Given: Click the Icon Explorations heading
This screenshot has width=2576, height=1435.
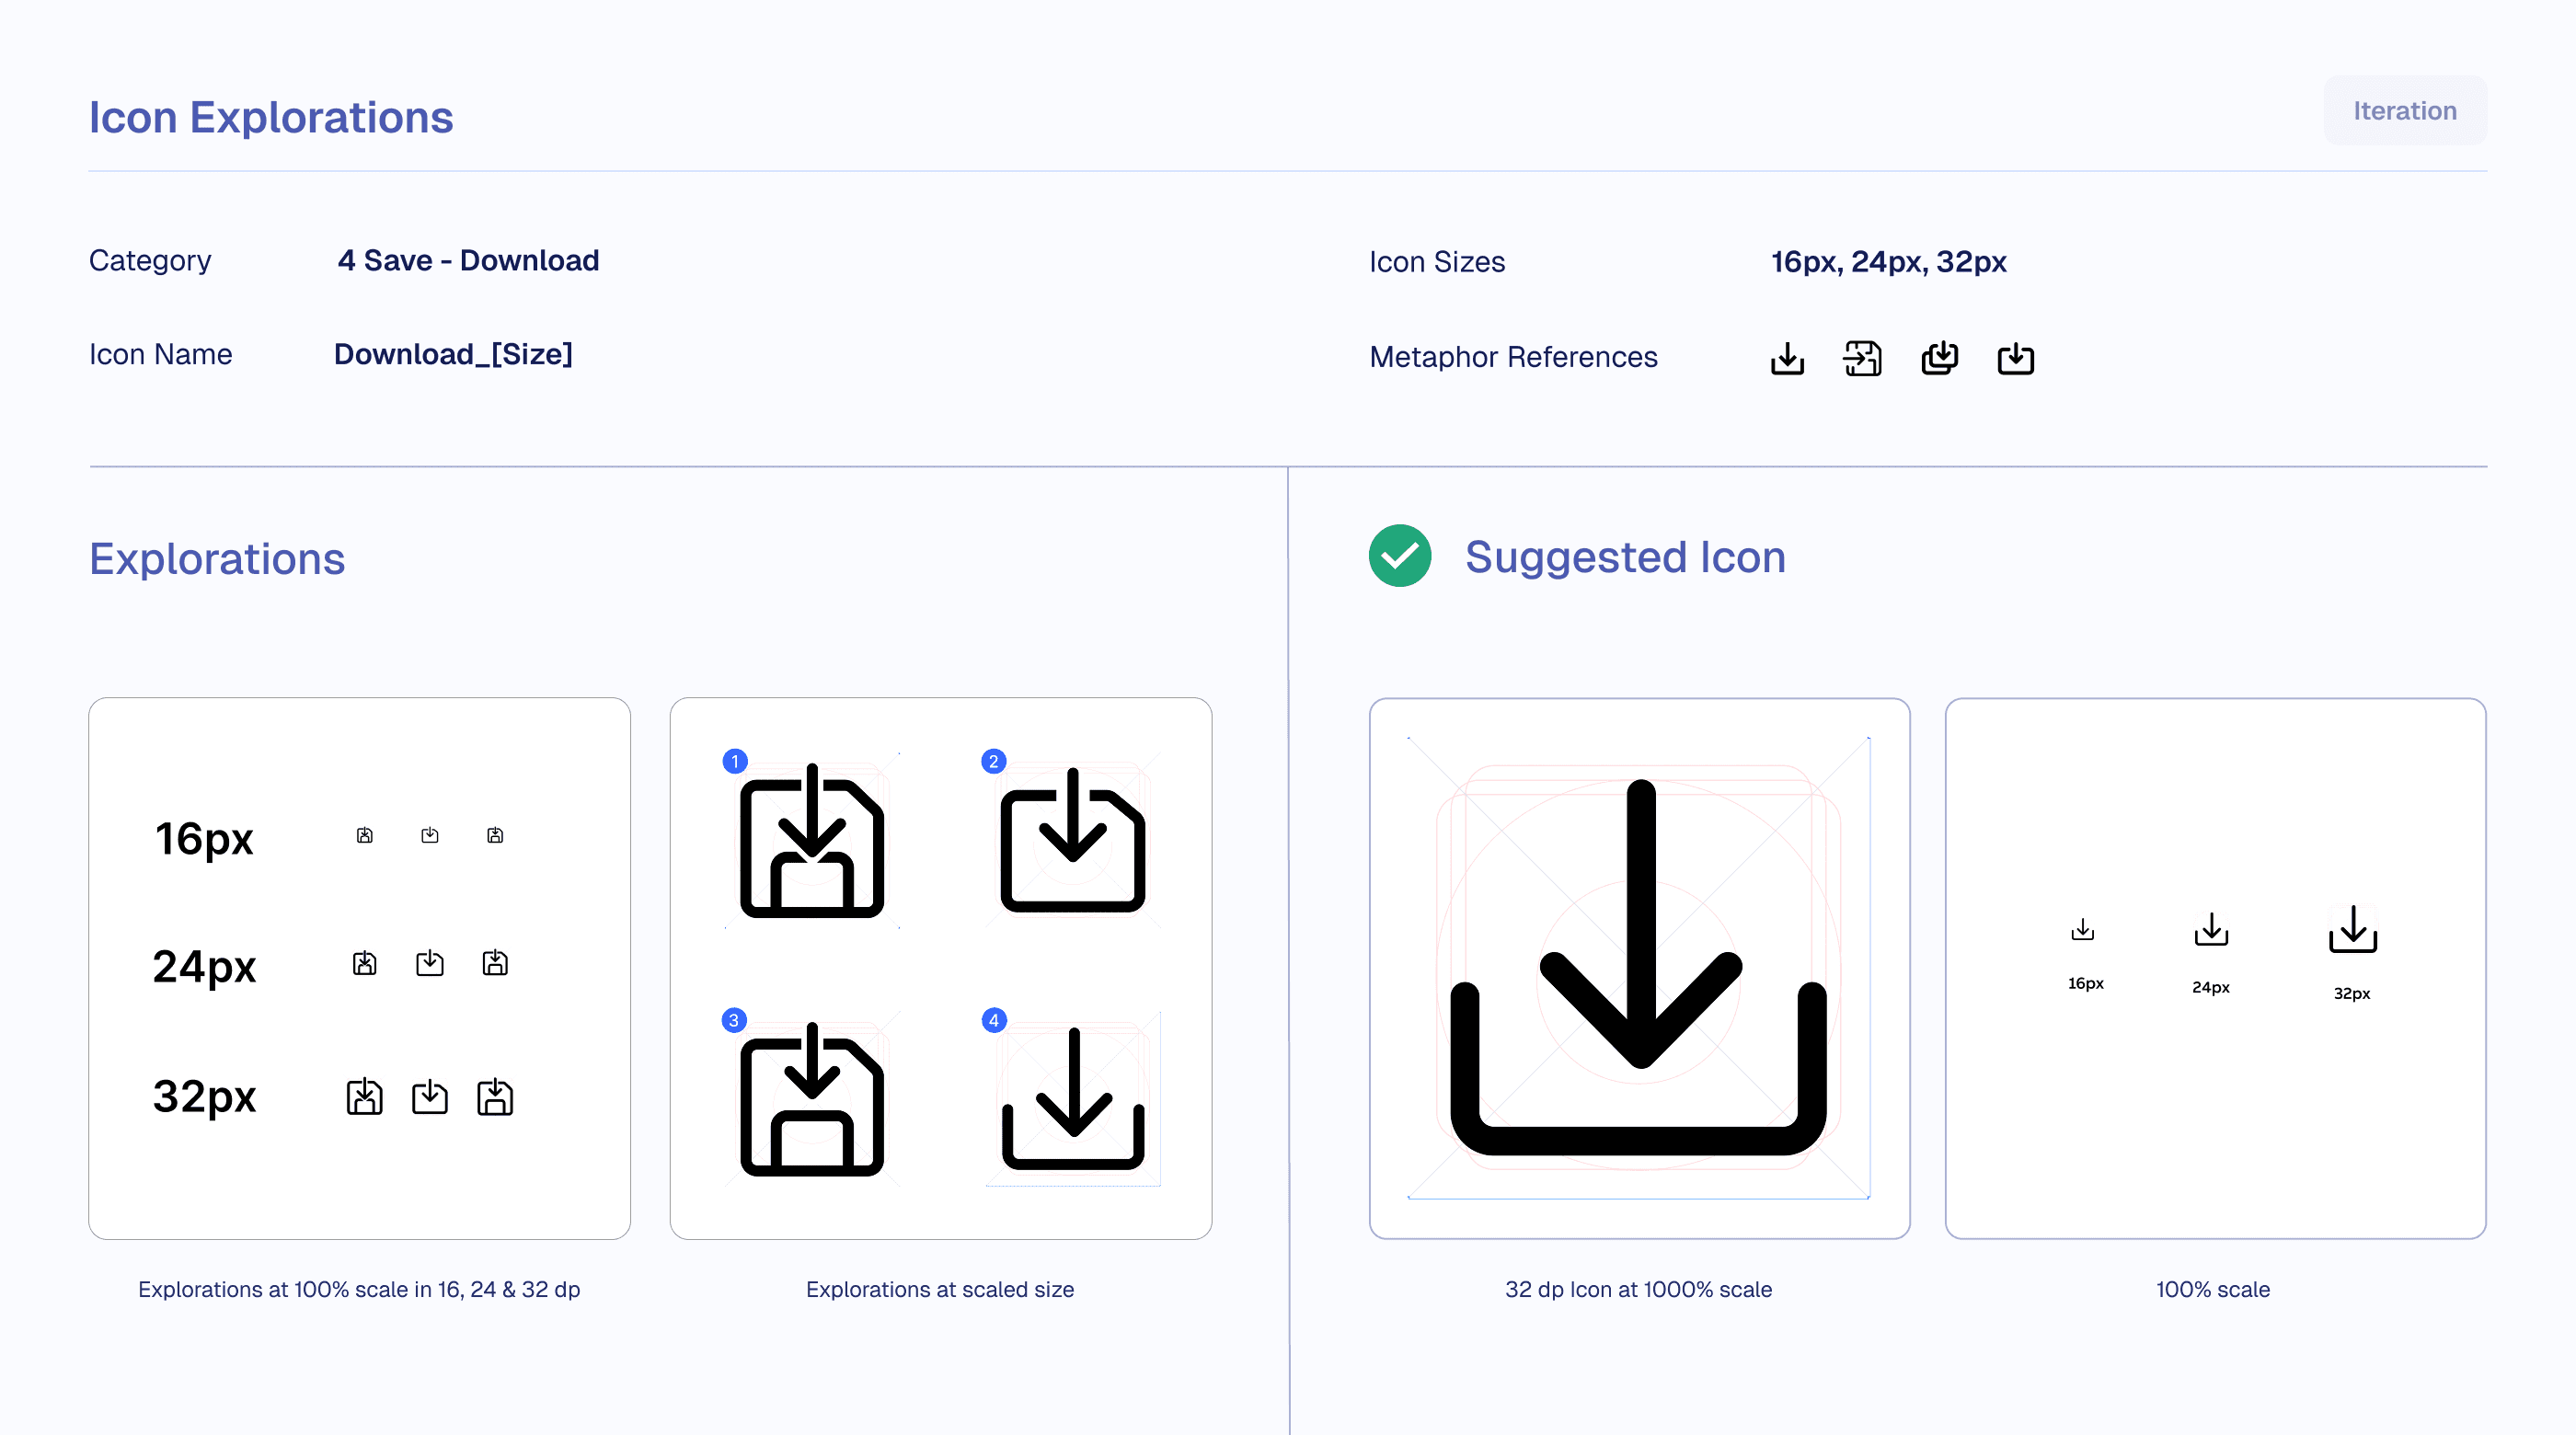Looking at the screenshot, I should tap(271, 117).
